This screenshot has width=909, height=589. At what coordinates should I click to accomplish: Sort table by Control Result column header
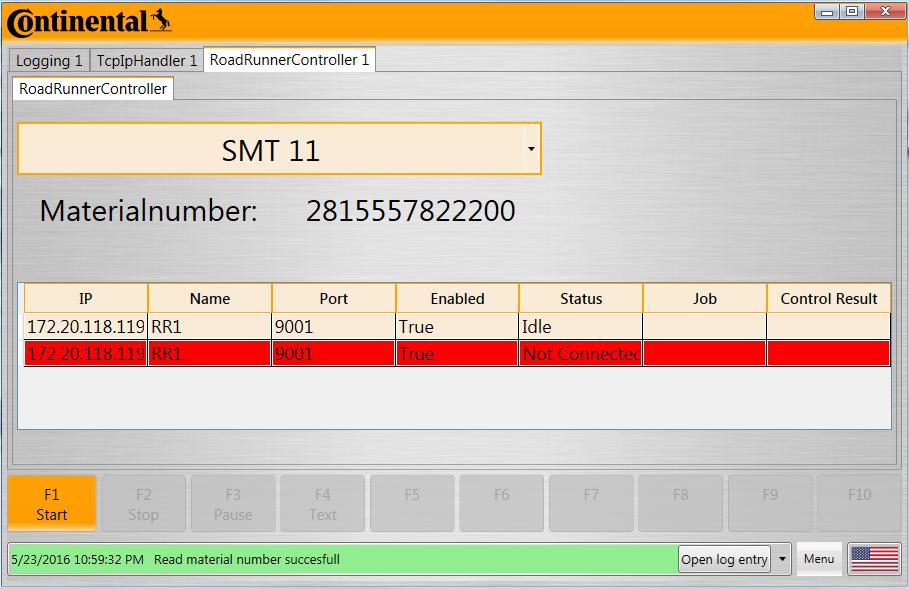click(x=829, y=299)
